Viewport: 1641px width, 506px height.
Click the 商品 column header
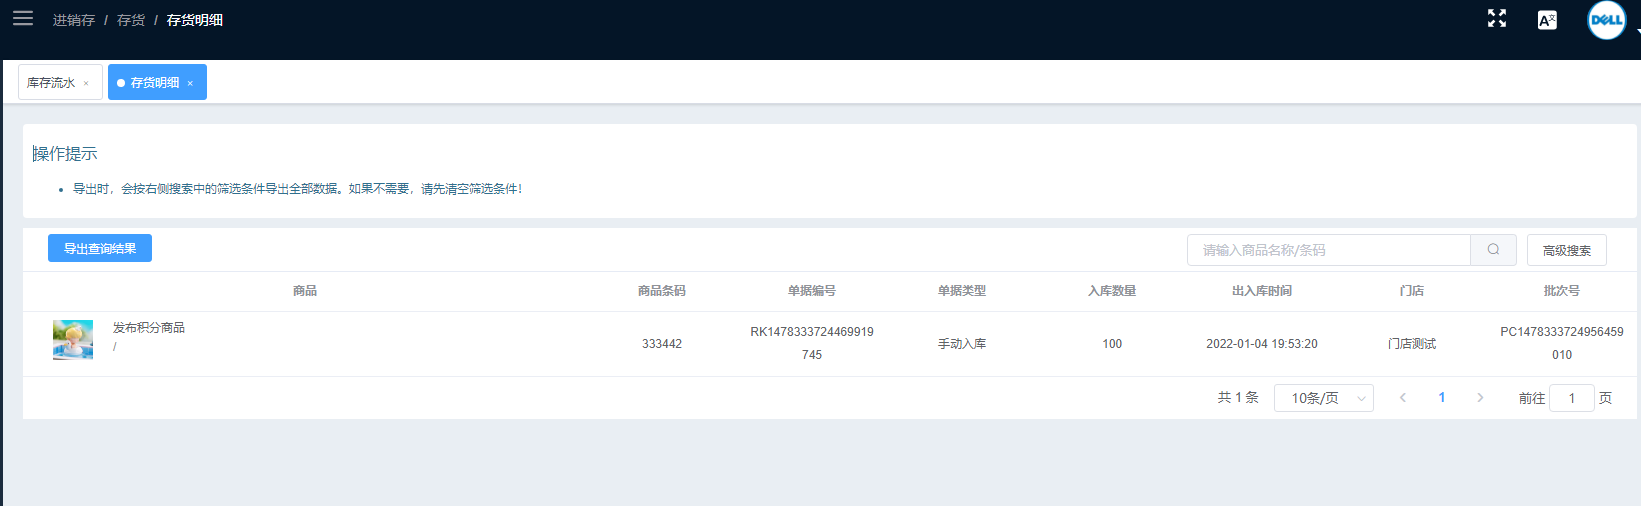click(x=305, y=291)
